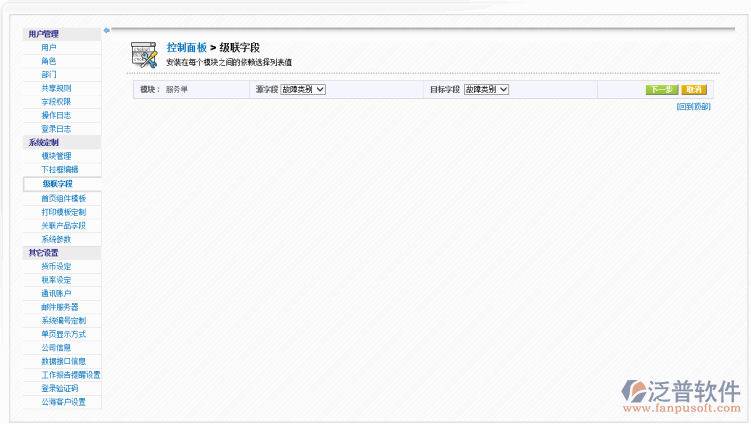Select 下拉框编辑 in the sidebar
751x424 pixels.
pos(59,169)
